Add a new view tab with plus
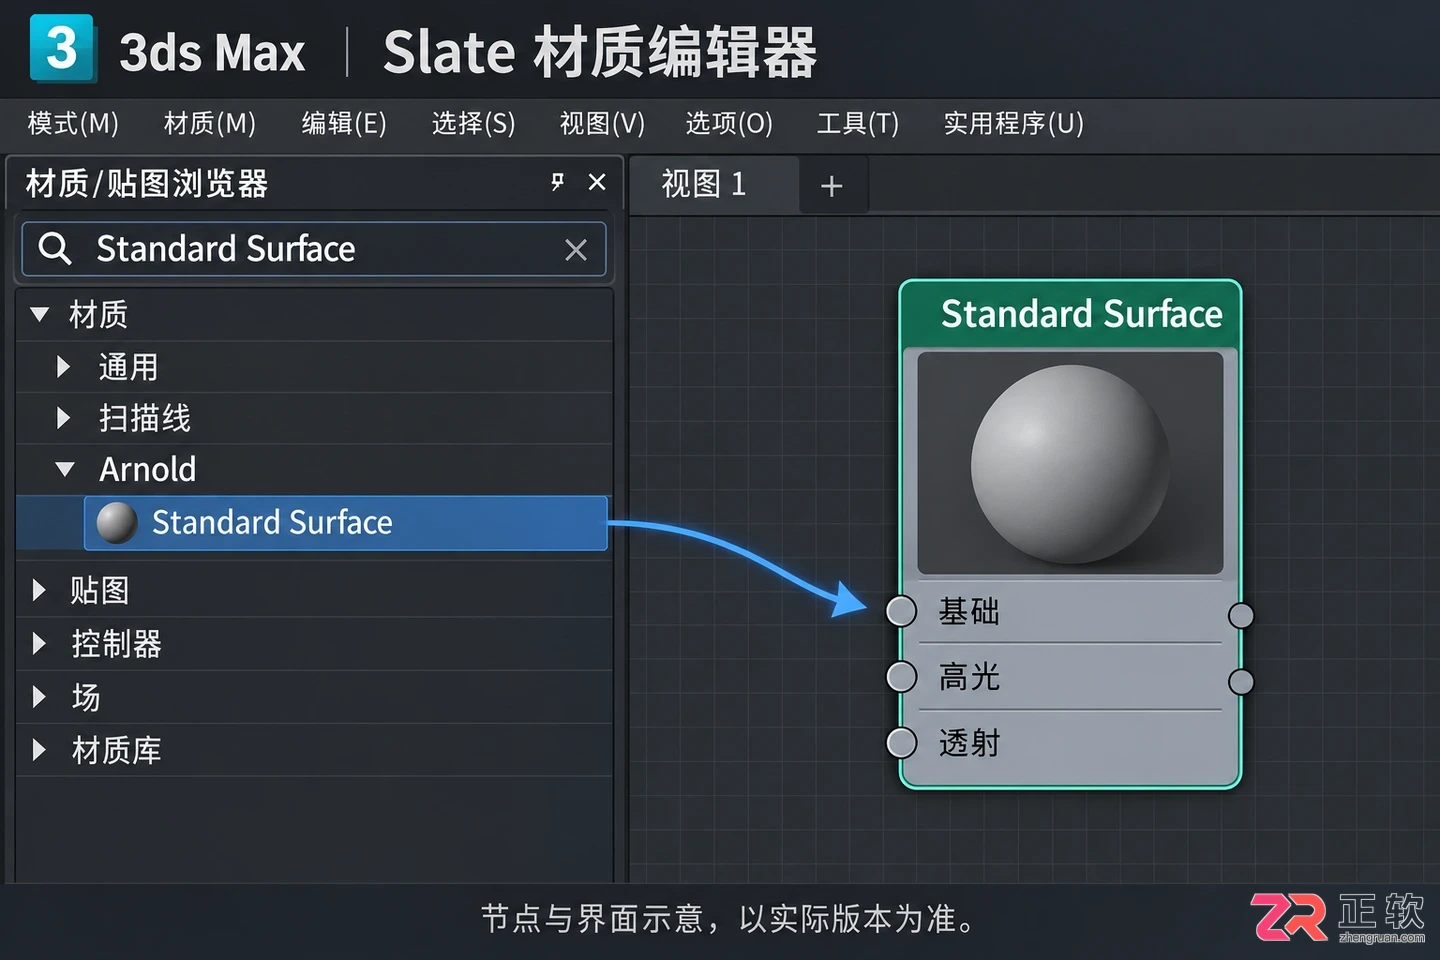The height and width of the screenshot is (960, 1440). click(831, 186)
